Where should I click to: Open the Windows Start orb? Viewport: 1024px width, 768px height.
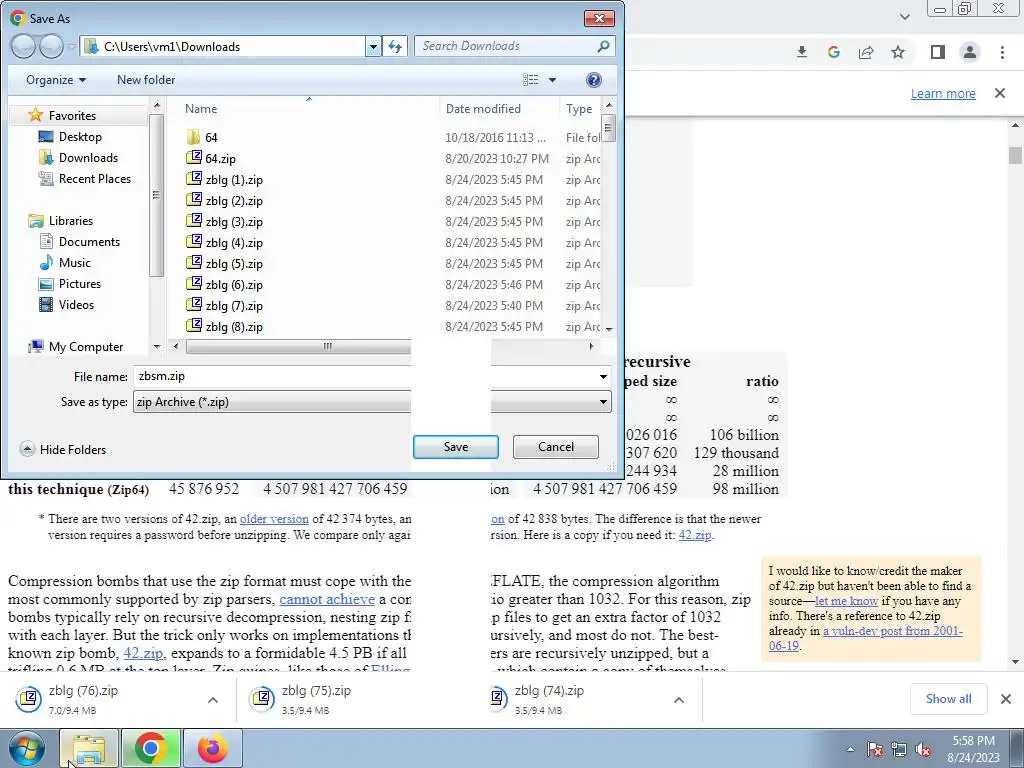(x=27, y=748)
